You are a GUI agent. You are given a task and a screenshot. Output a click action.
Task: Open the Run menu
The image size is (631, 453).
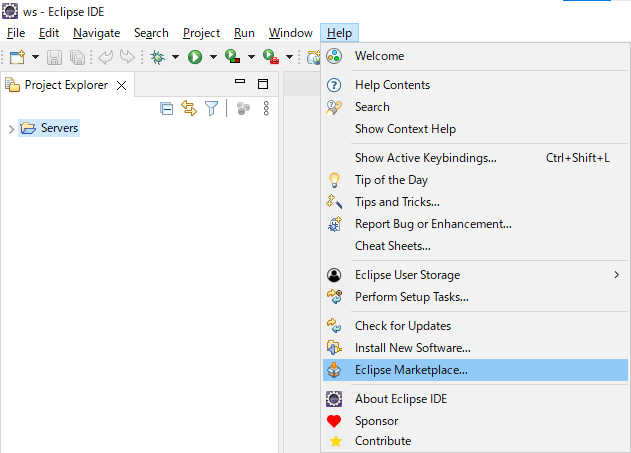click(244, 33)
